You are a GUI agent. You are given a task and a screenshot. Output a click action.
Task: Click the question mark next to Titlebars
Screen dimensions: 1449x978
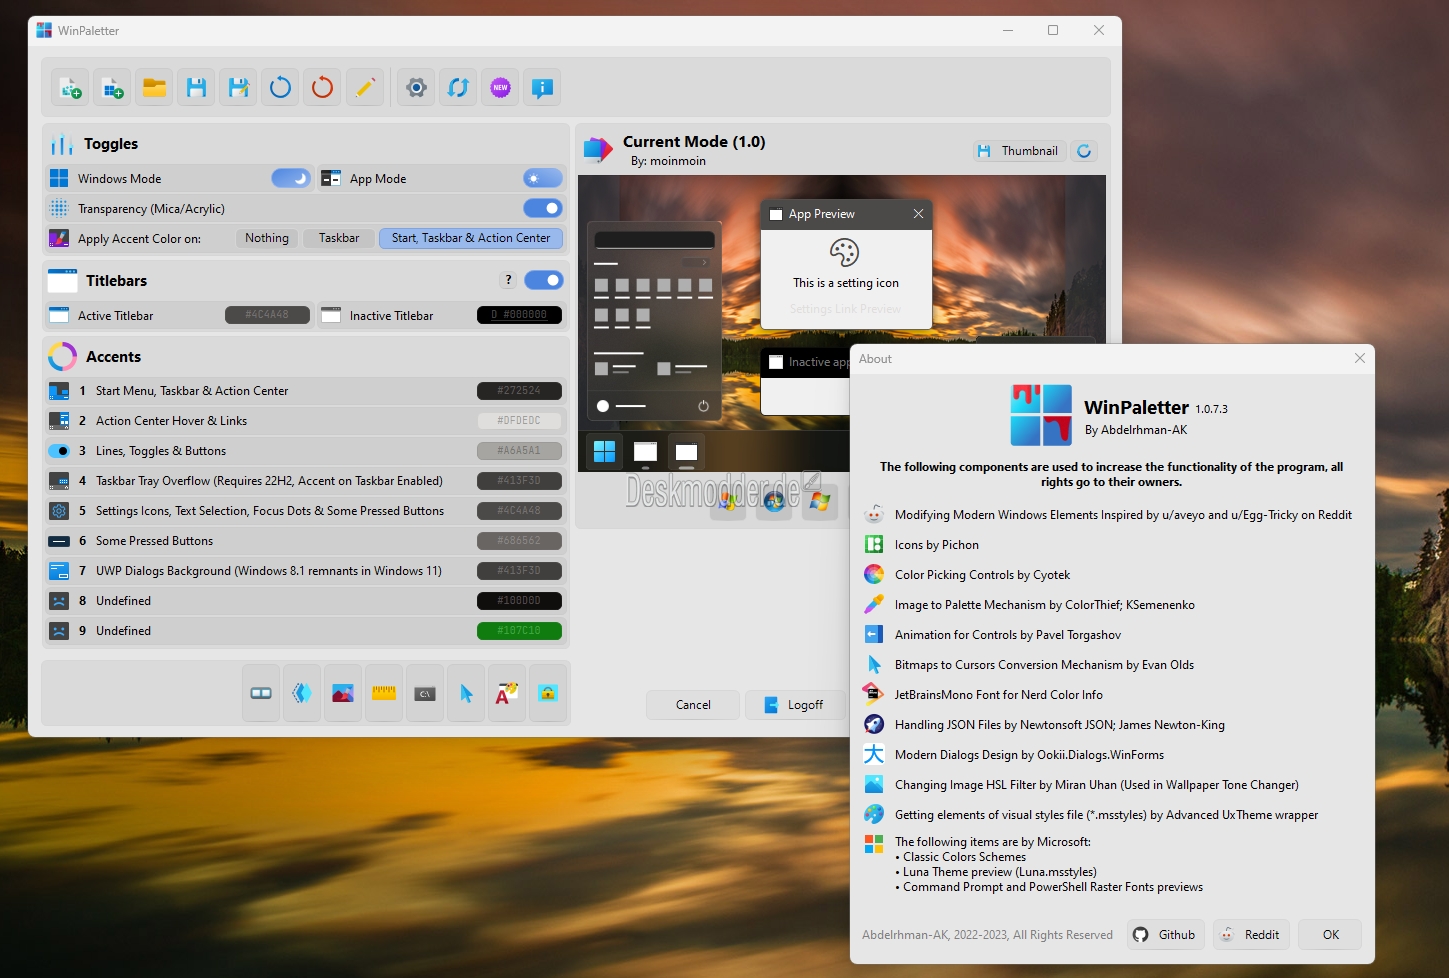(508, 280)
